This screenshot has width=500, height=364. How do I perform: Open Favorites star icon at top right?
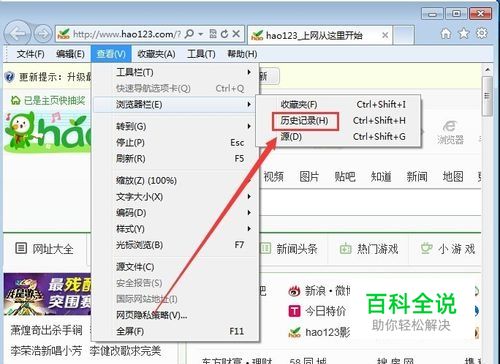coord(464,33)
